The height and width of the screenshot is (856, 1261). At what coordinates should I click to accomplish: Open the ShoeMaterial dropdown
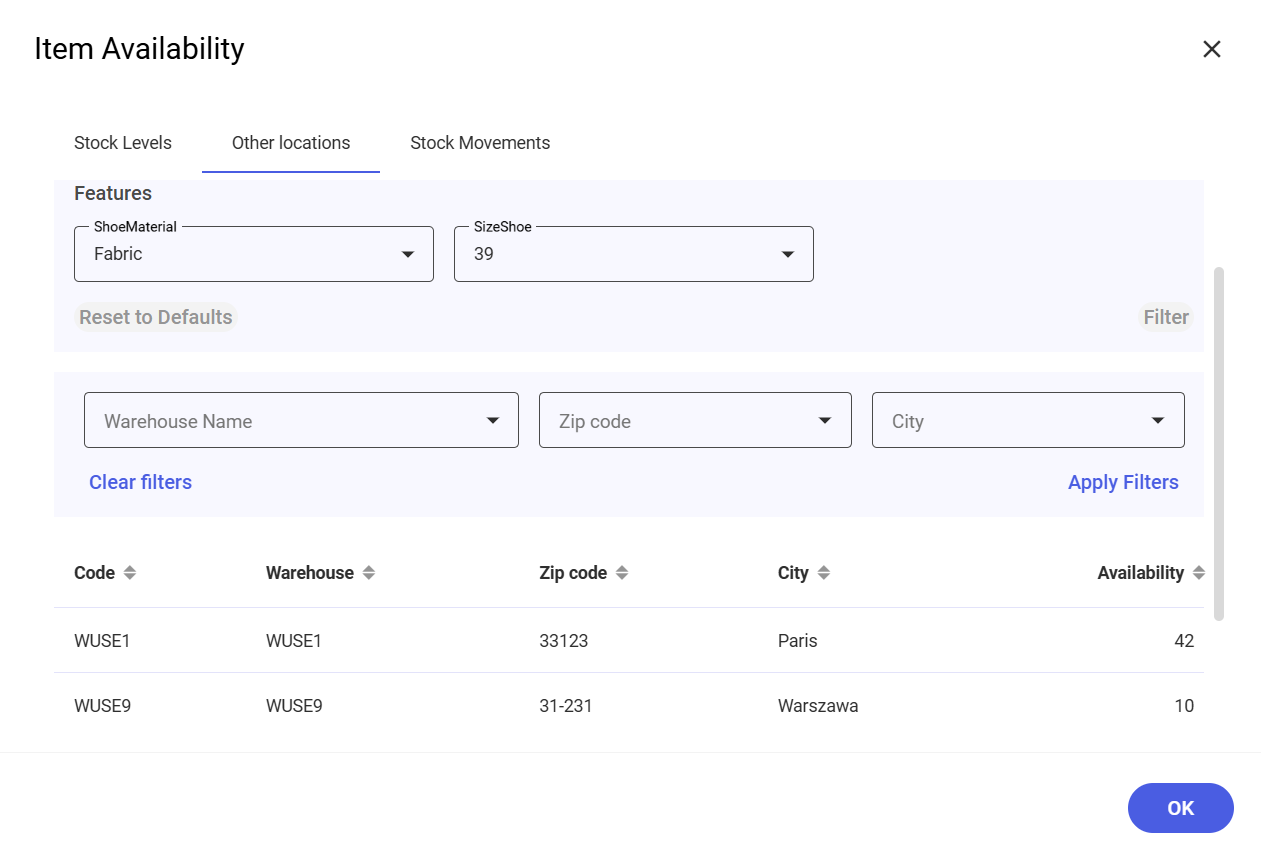pyautogui.click(x=254, y=254)
